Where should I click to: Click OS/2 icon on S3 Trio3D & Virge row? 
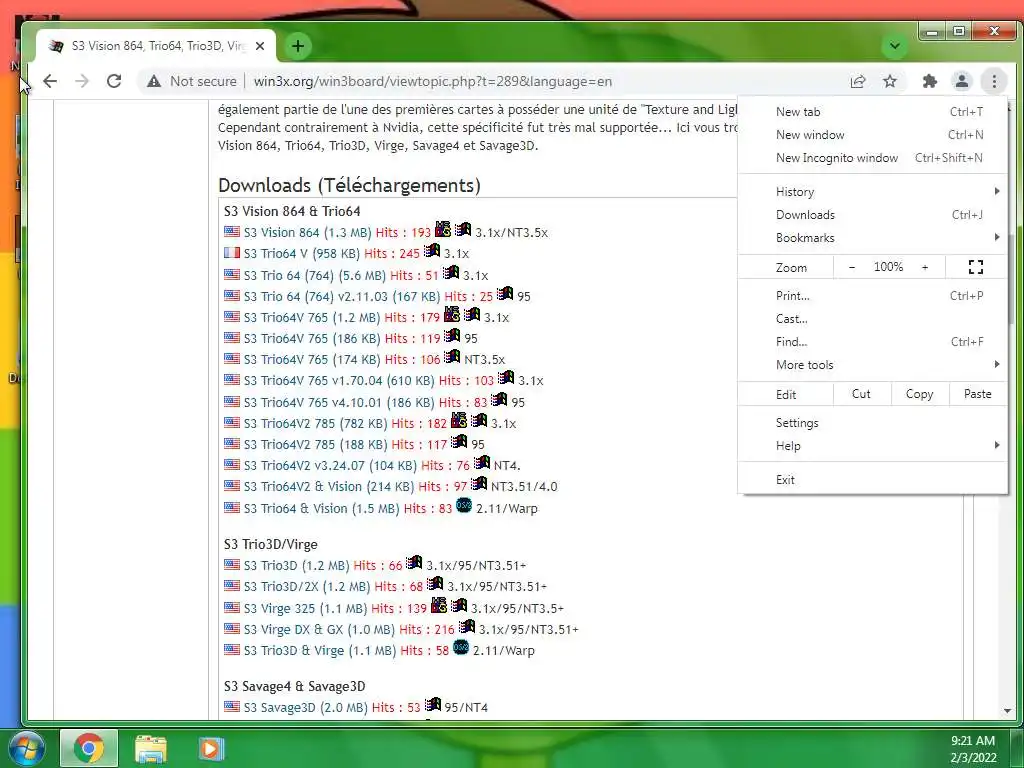click(461, 647)
